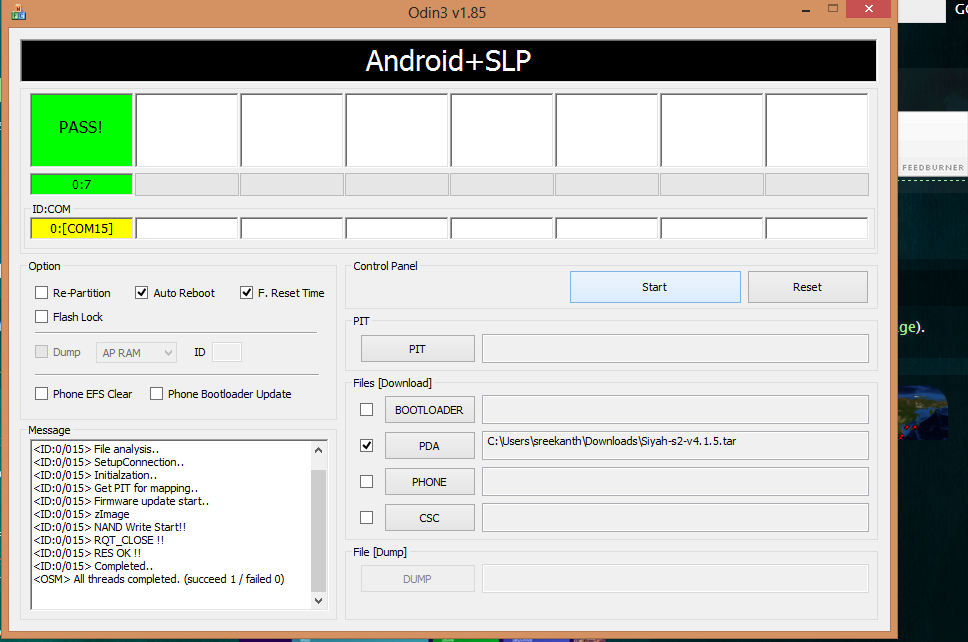Click the 'Get PIT for mapping..' log line
The height and width of the screenshot is (642, 968).
(115, 488)
